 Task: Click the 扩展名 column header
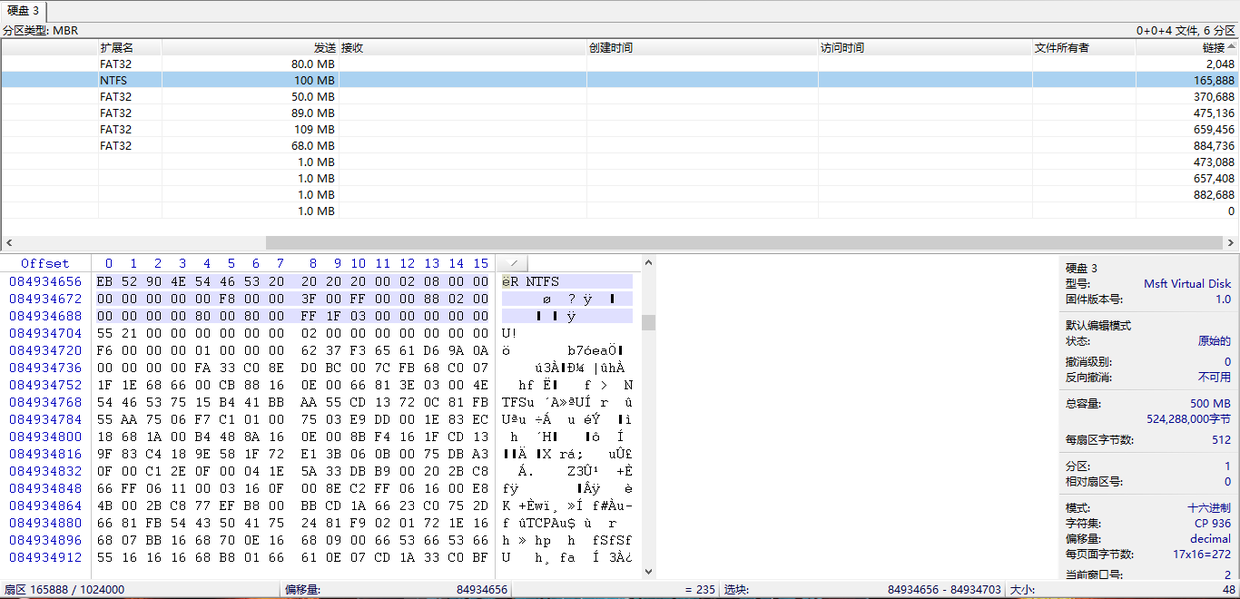tap(116, 47)
